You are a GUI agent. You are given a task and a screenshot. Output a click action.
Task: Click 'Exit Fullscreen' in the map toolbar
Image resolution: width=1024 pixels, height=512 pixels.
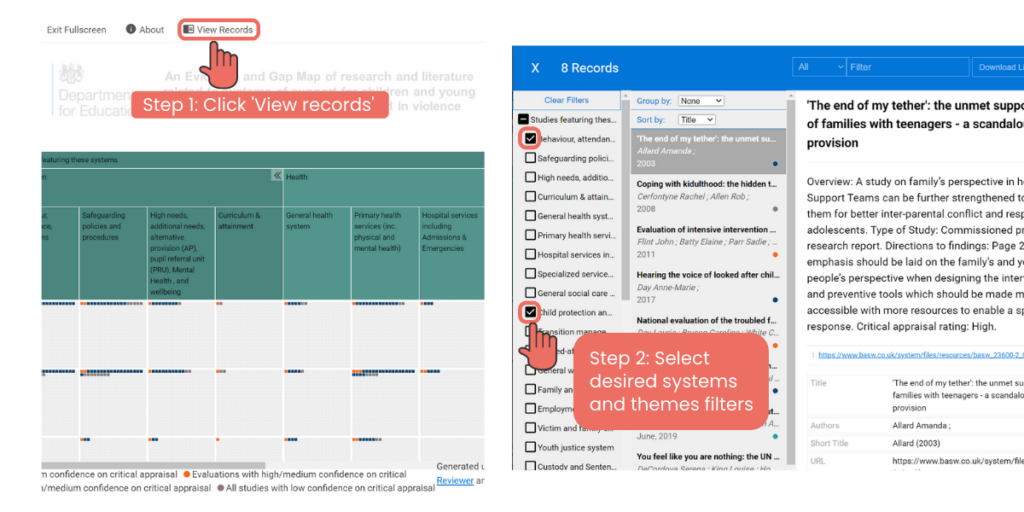click(x=76, y=29)
